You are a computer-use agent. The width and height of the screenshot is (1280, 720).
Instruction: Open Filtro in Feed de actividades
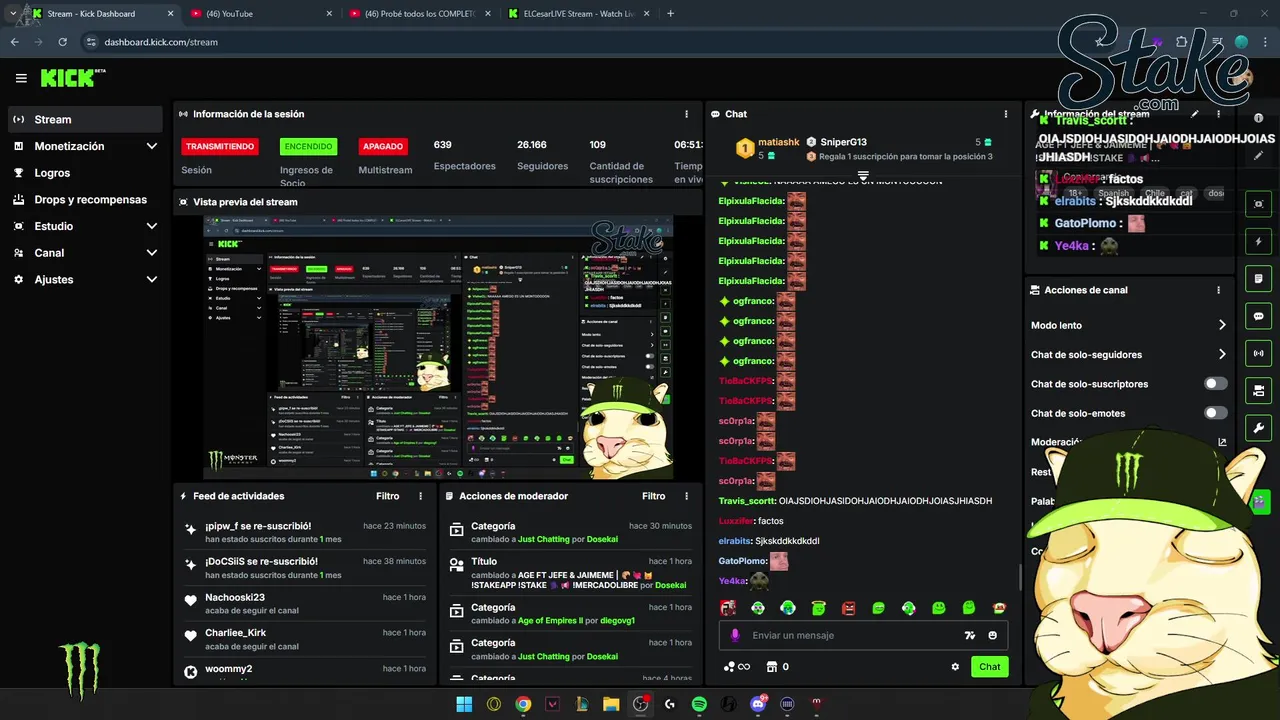387,496
